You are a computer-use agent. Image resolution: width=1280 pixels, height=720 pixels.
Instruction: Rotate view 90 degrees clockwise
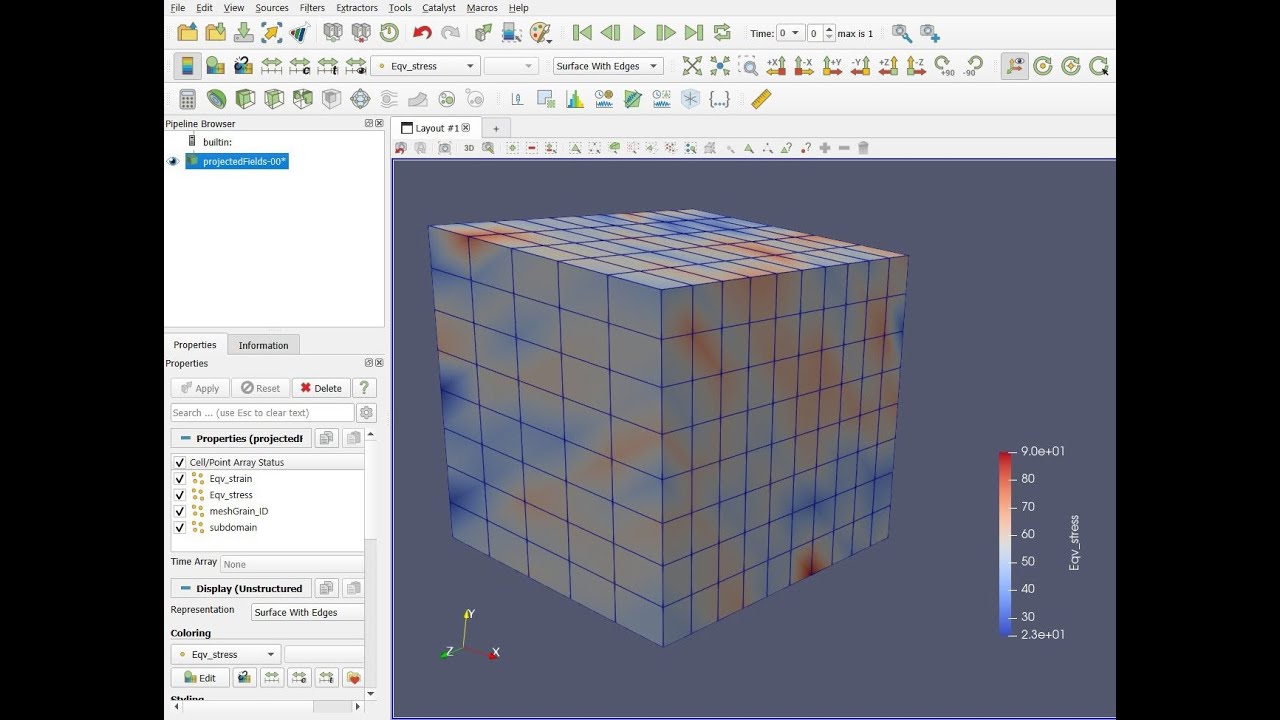944,66
